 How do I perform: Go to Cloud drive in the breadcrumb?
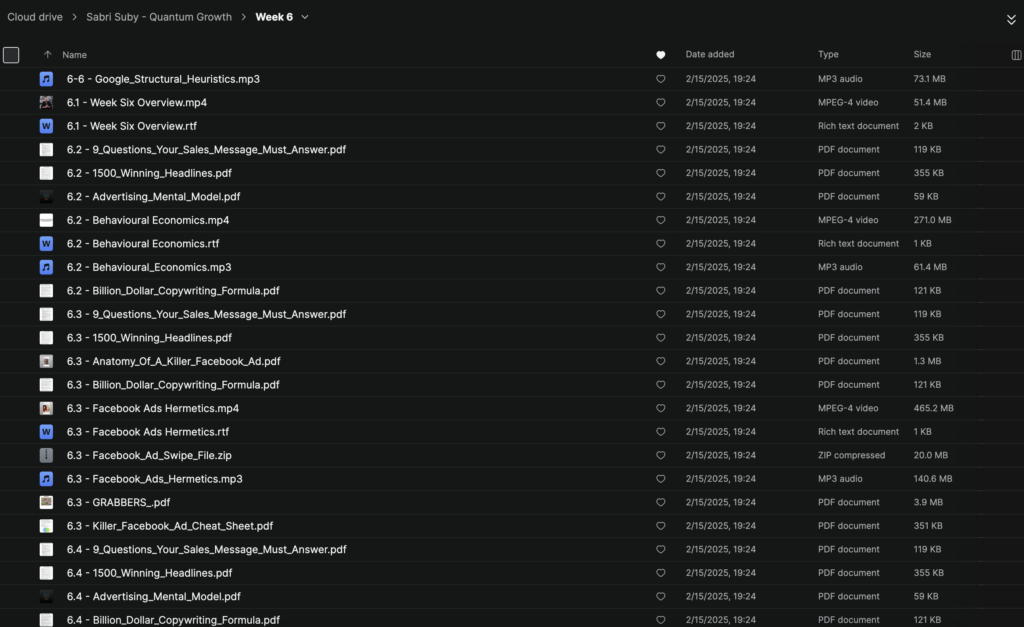tap(35, 17)
